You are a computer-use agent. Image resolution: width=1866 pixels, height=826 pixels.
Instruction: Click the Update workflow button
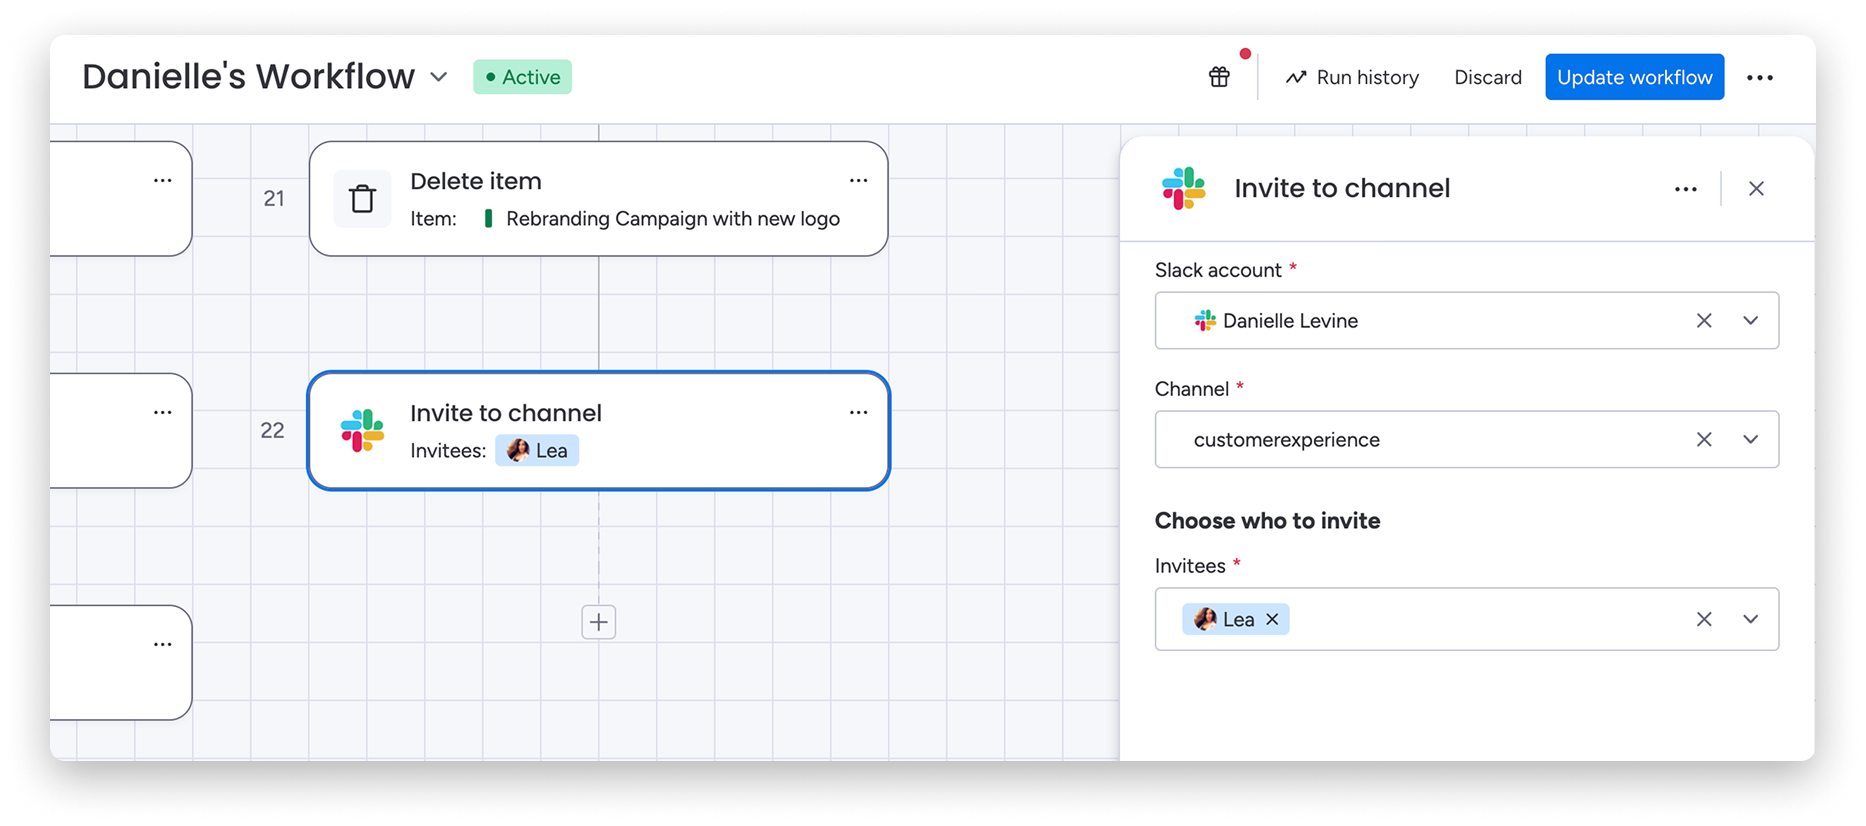[1634, 77]
